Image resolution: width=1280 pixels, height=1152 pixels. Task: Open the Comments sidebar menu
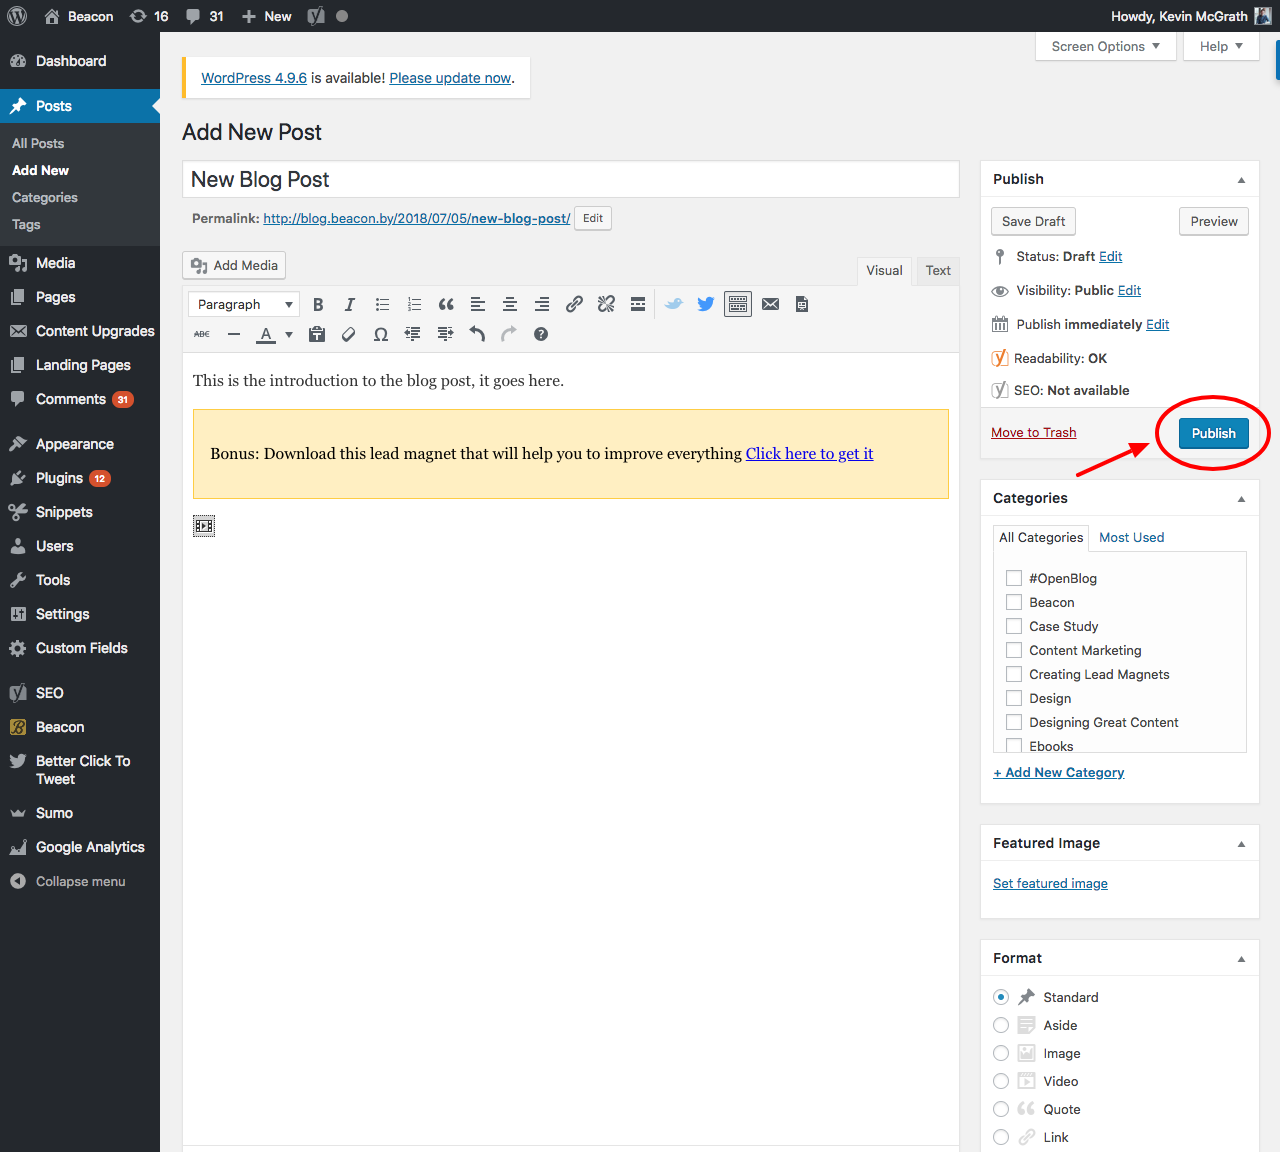pos(80,399)
